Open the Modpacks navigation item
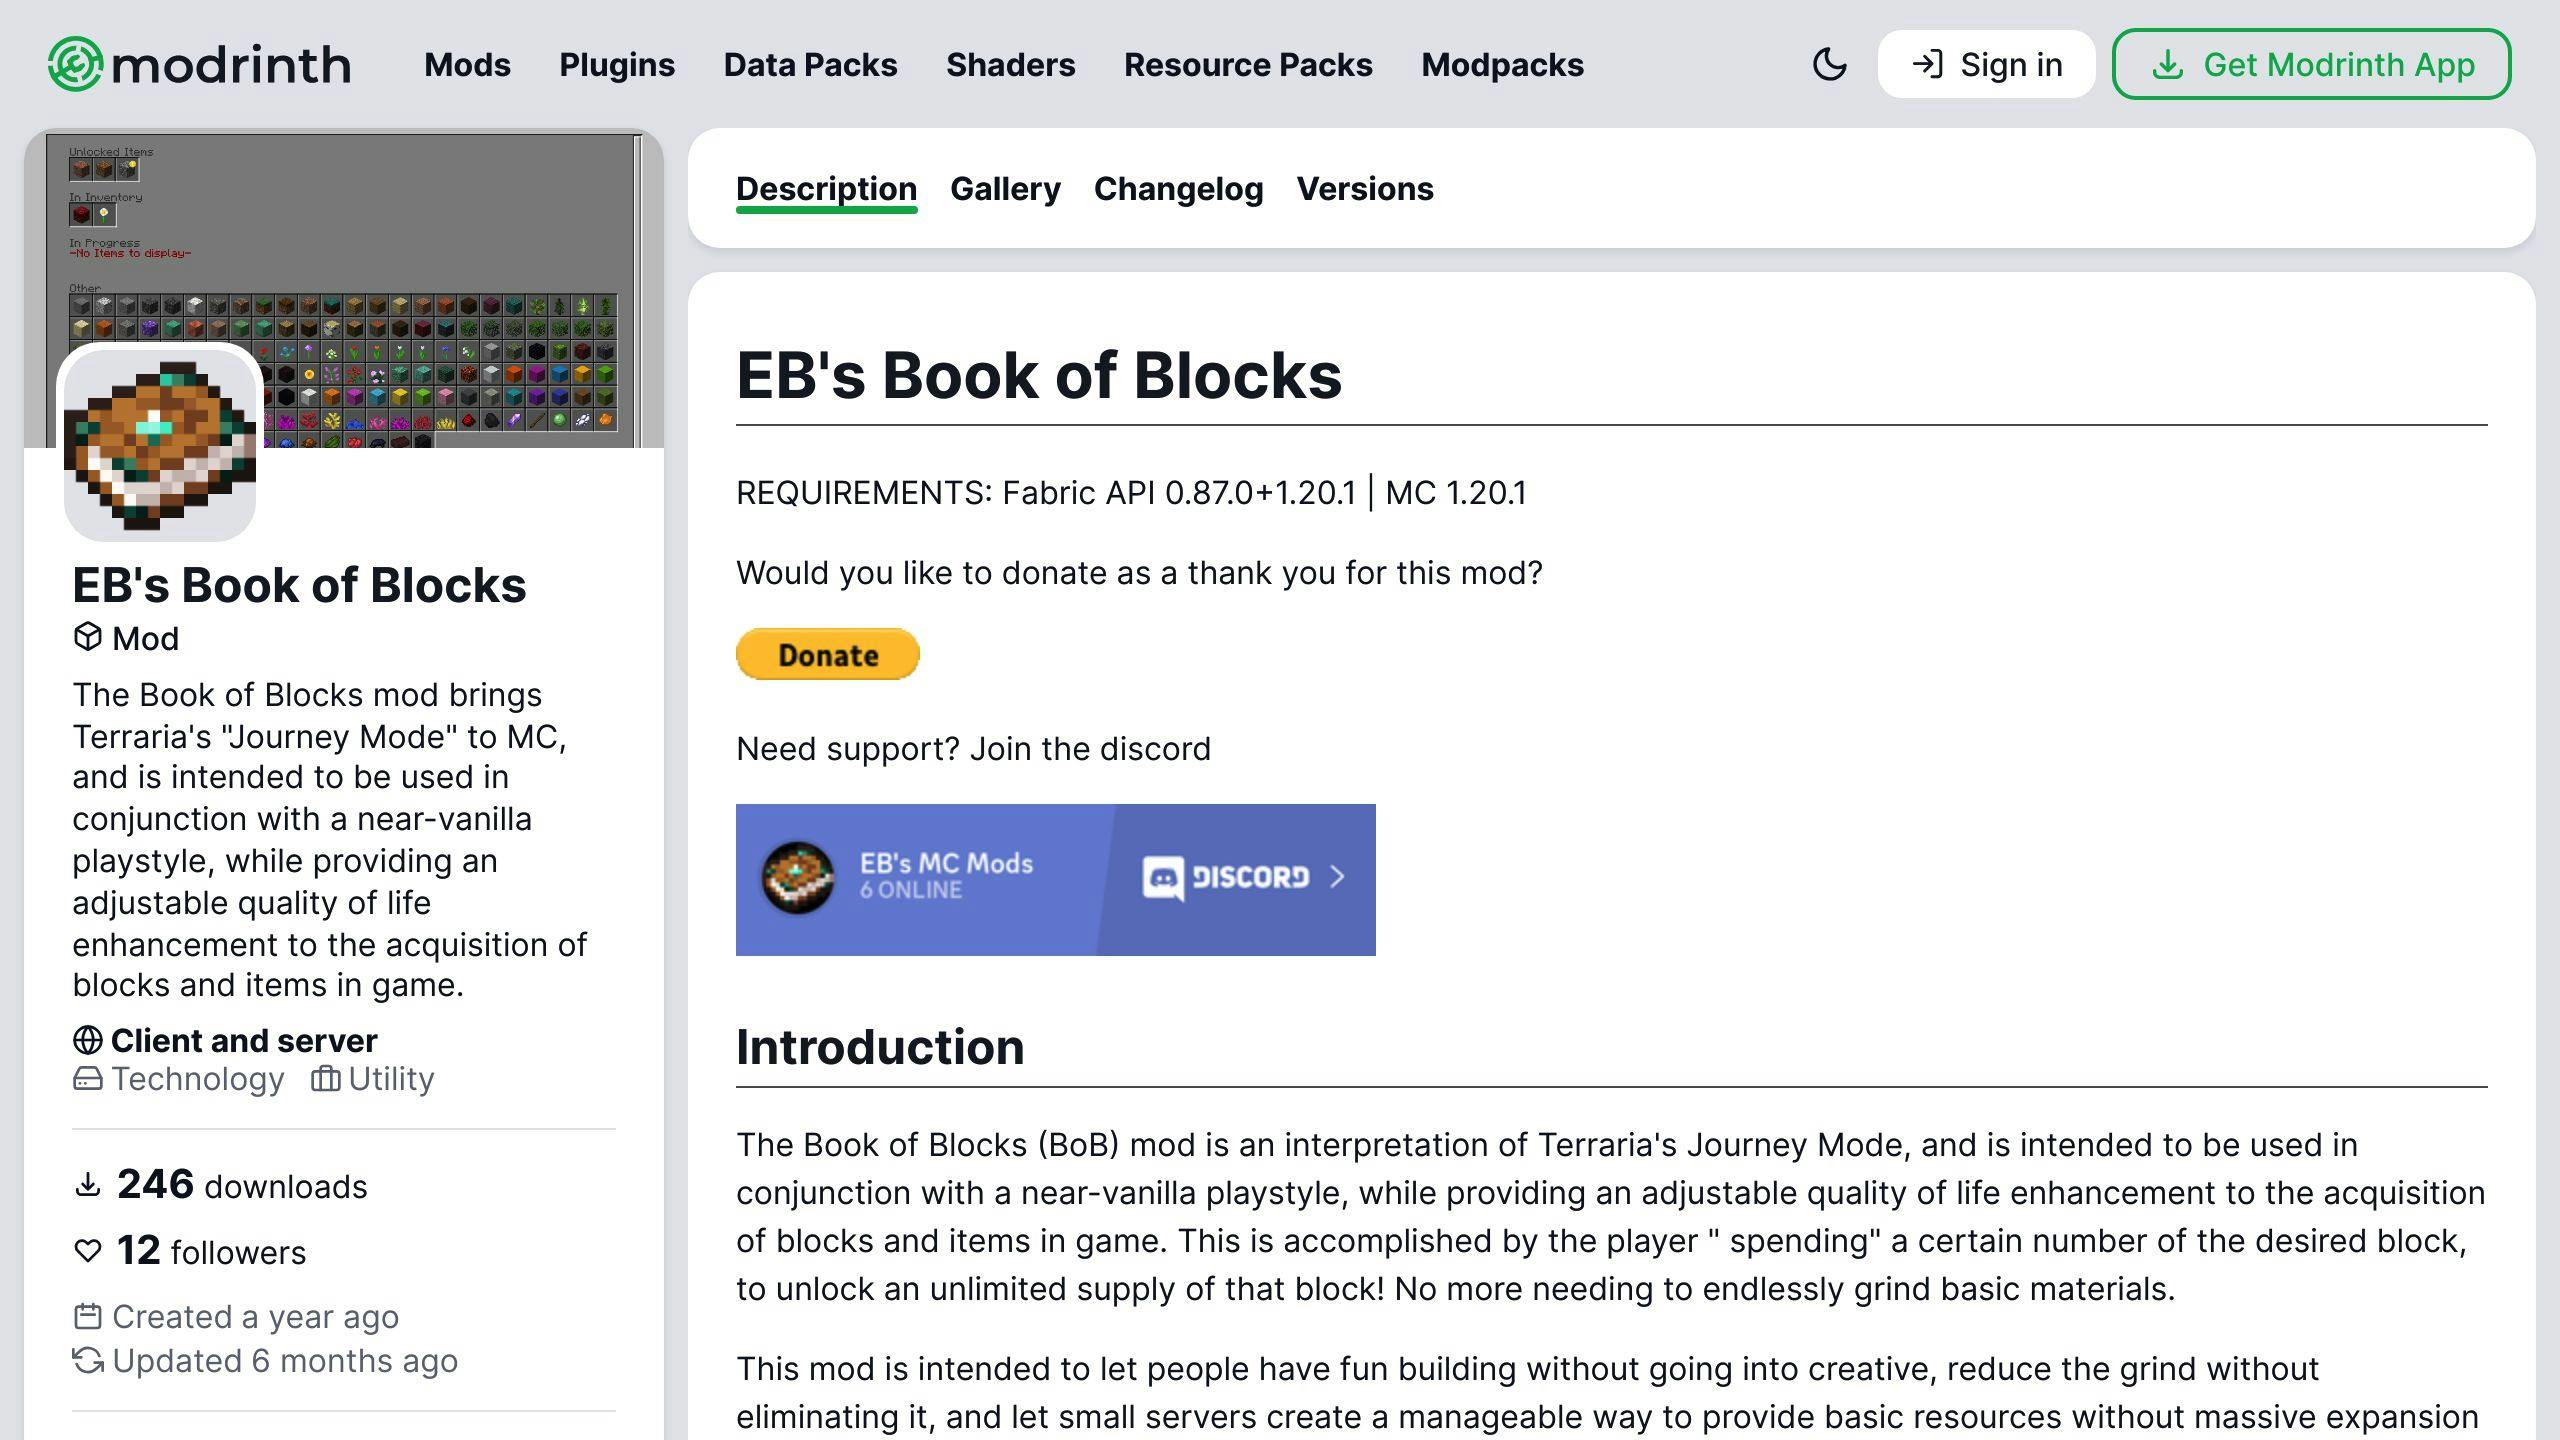Image resolution: width=2560 pixels, height=1440 pixels. click(x=1502, y=64)
